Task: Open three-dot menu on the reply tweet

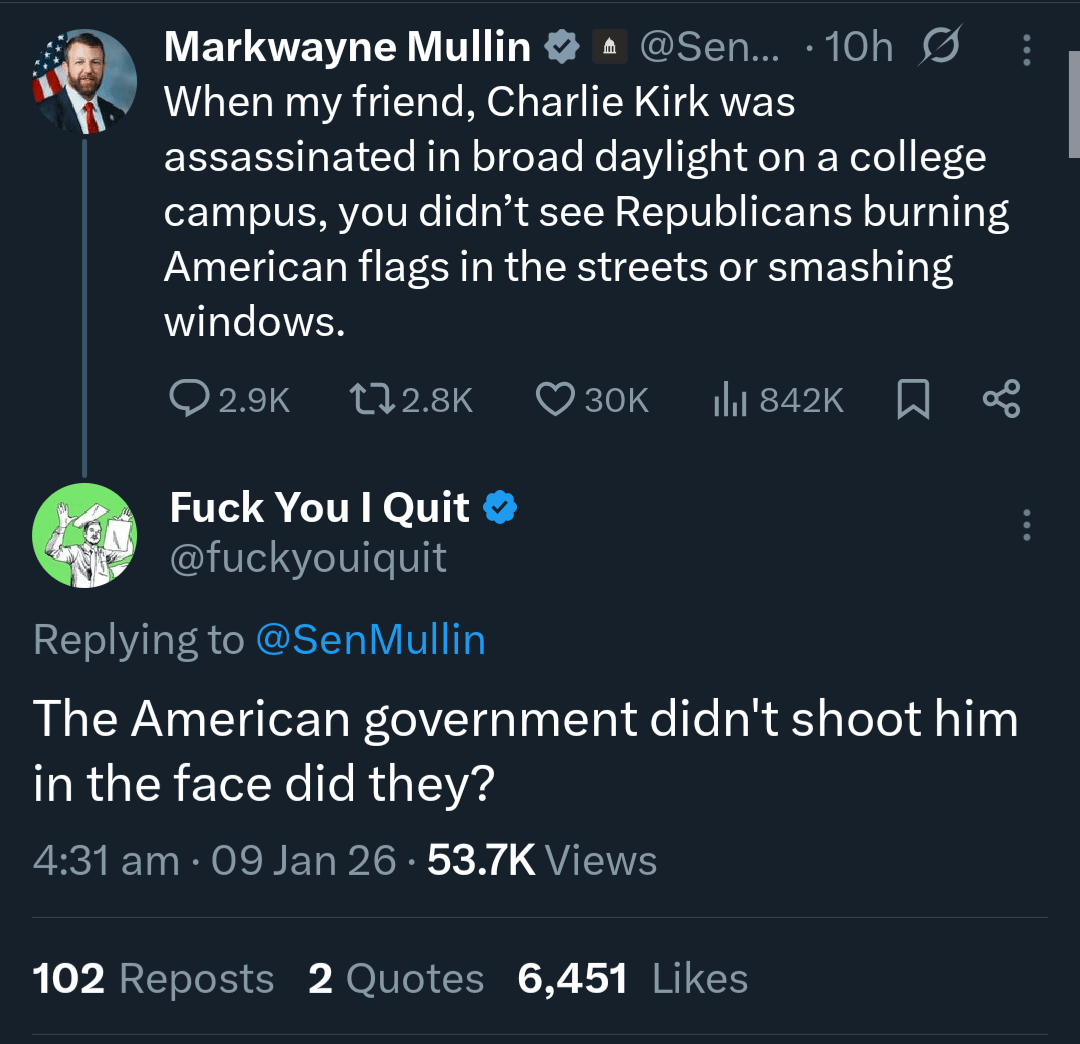Action: [x=1026, y=525]
